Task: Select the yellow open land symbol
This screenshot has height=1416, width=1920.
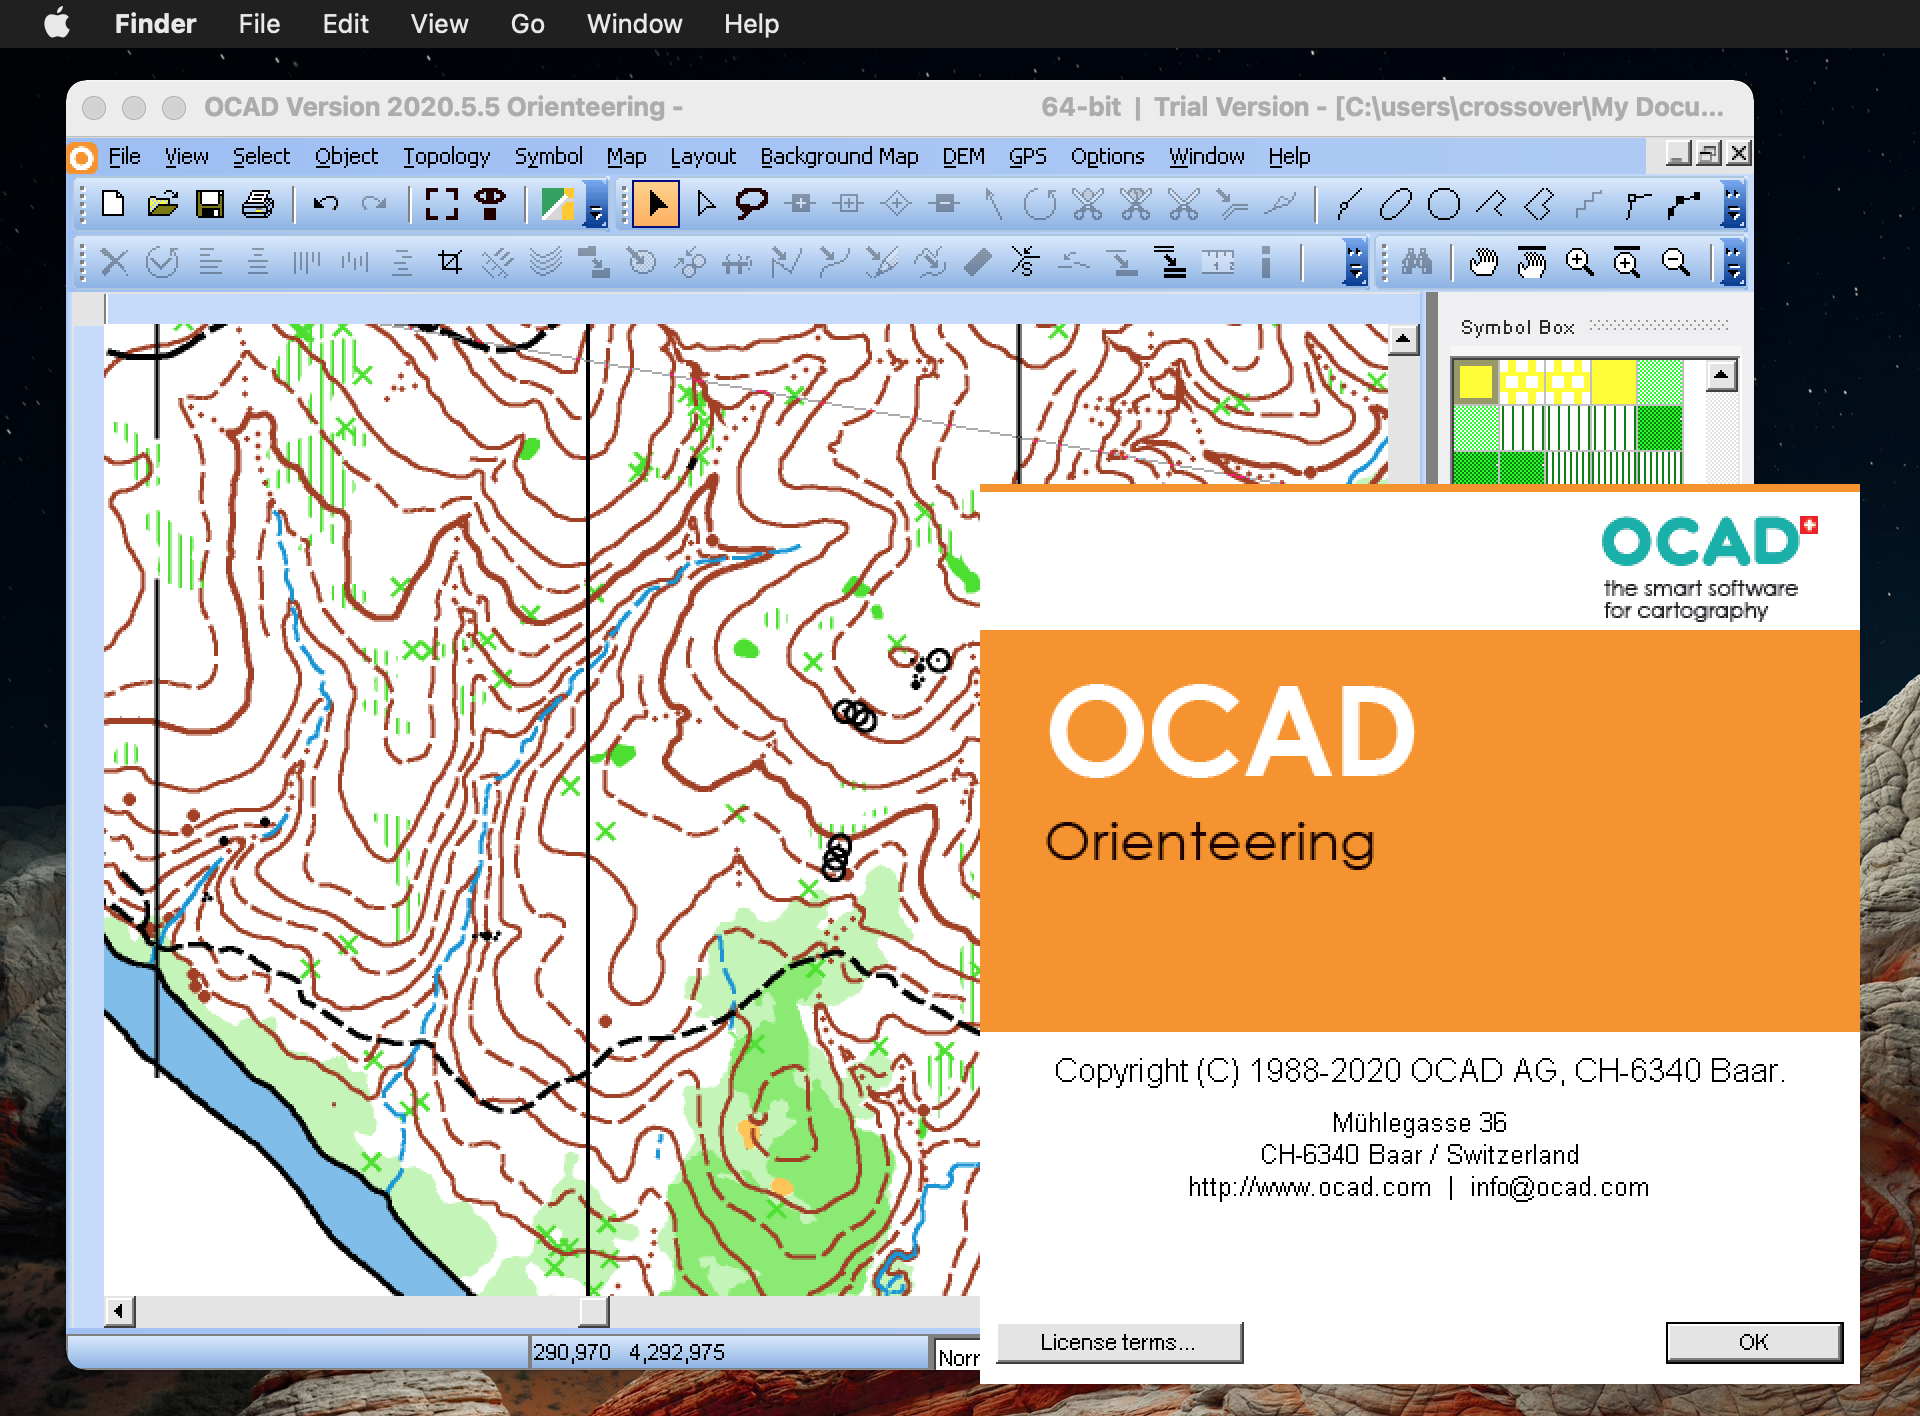Action: (x=1474, y=381)
